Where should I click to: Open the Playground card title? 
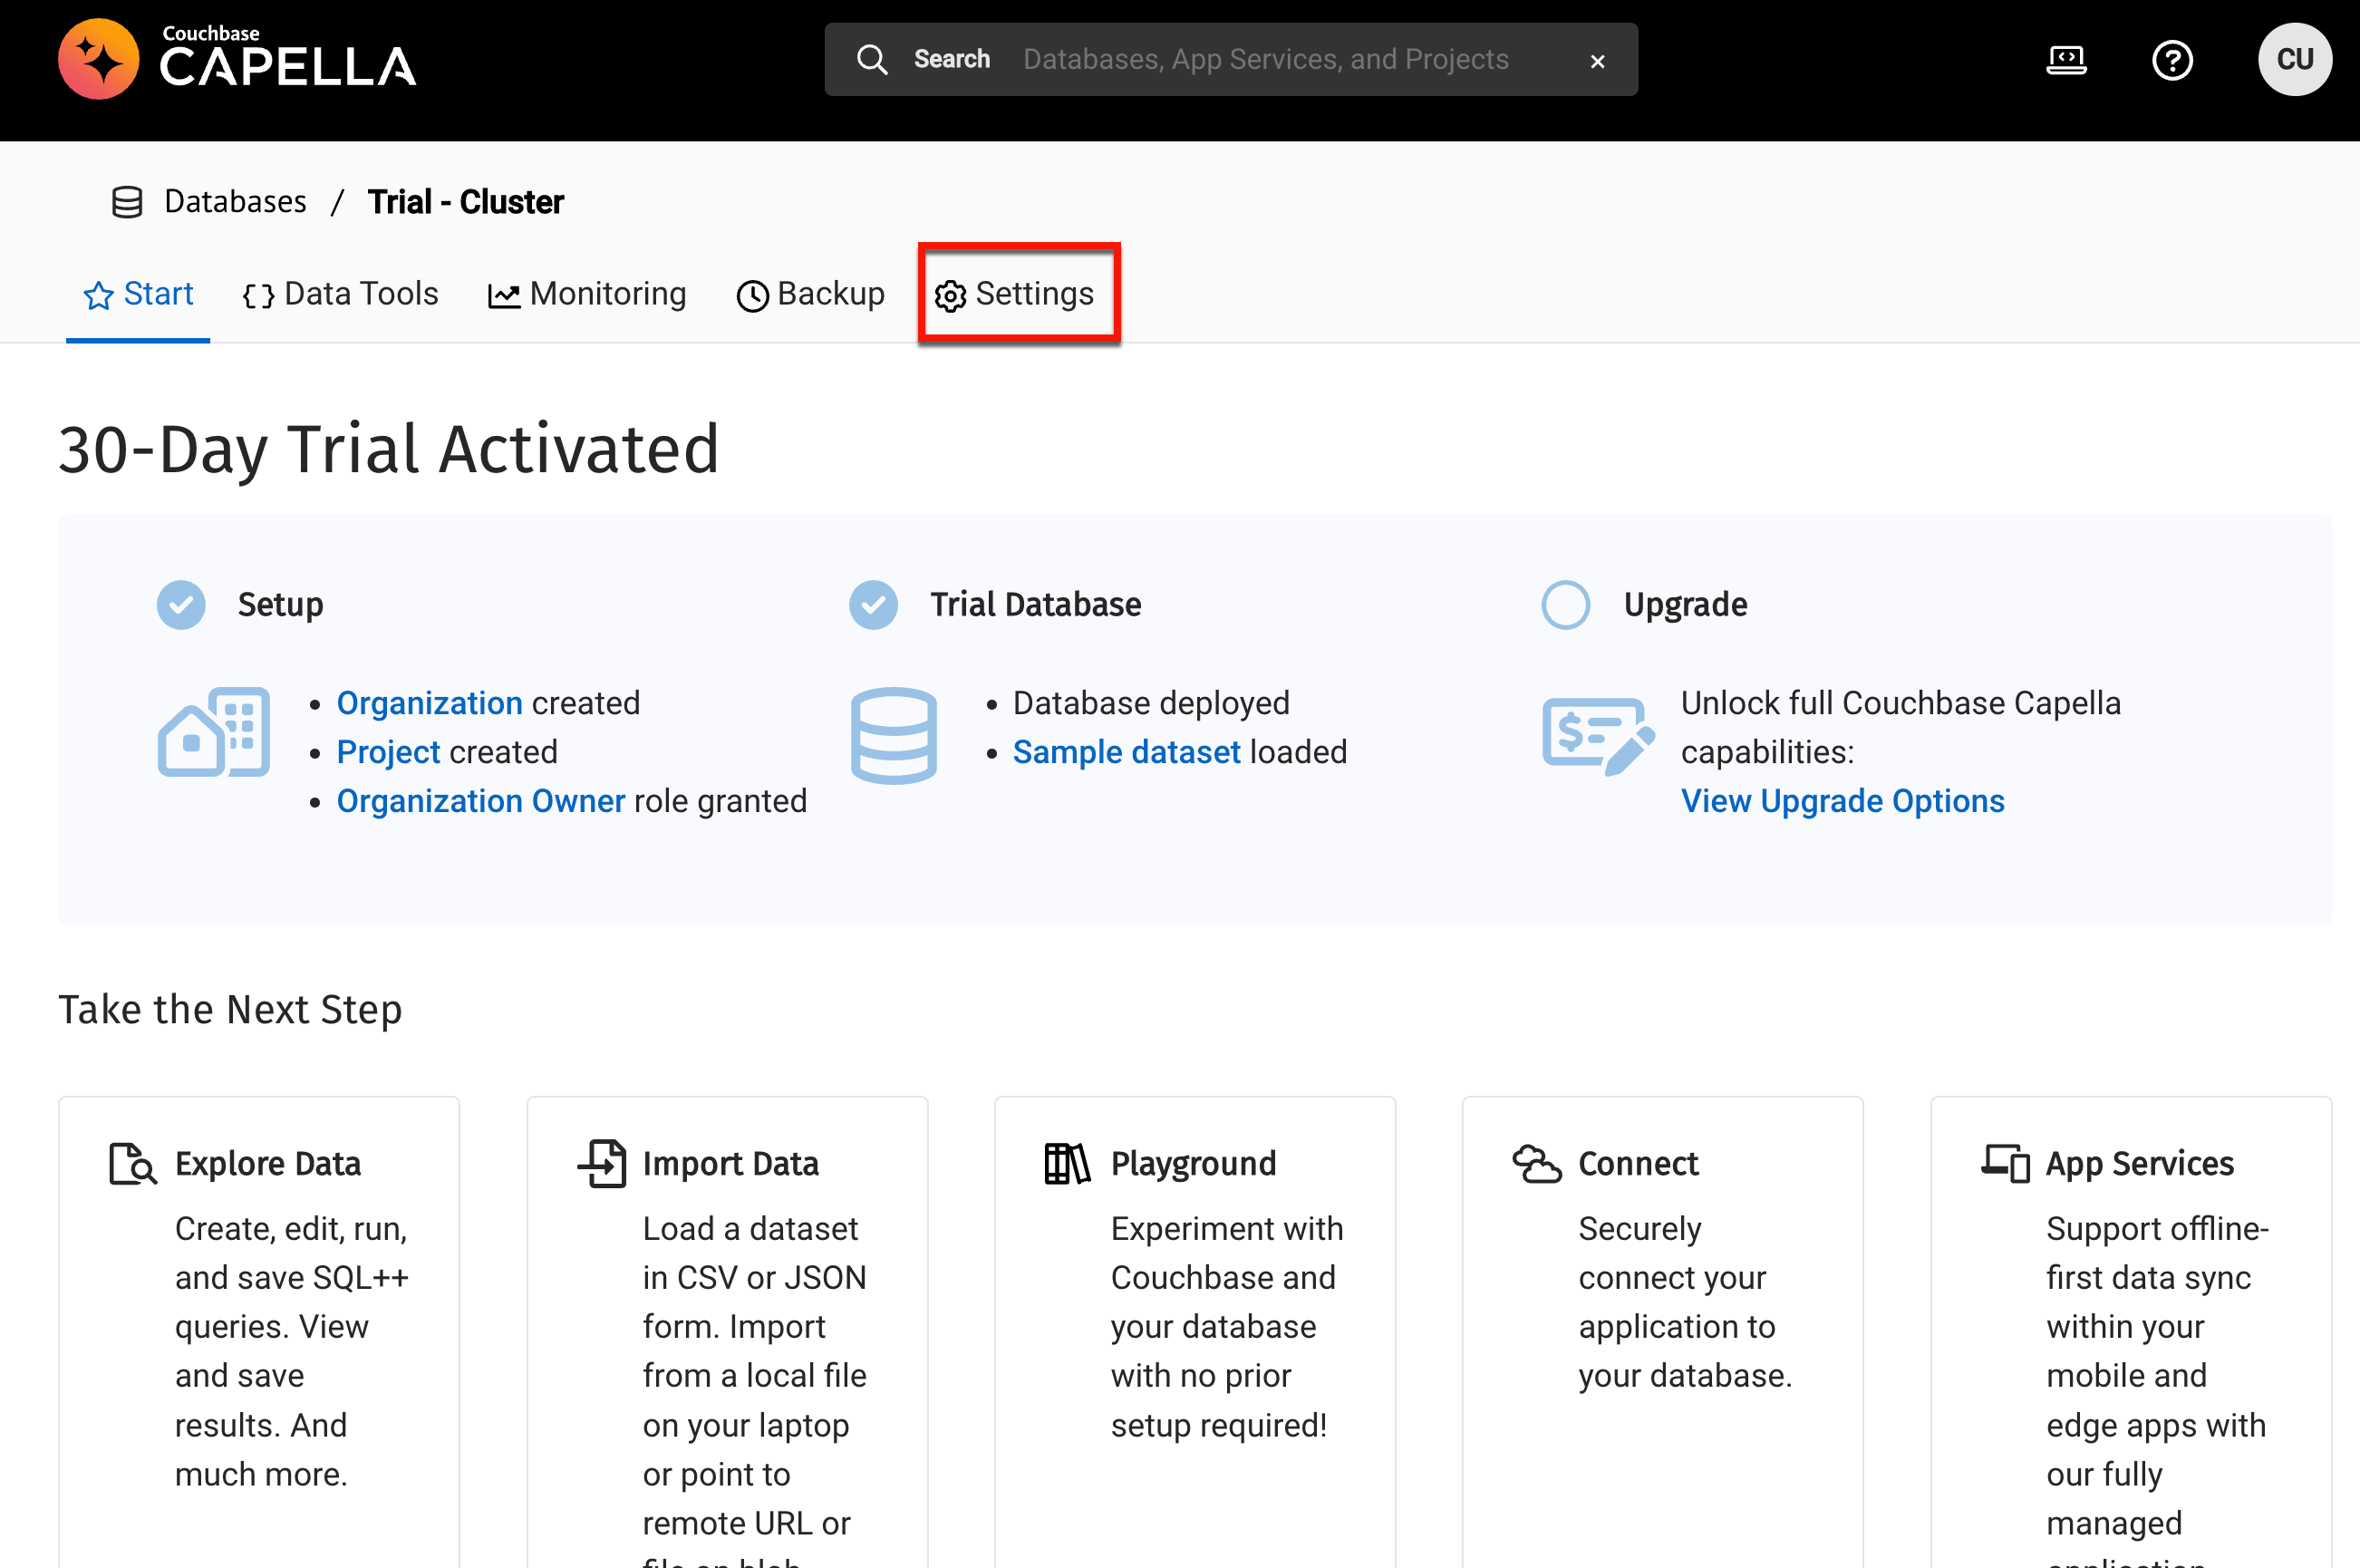click(1193, 1164)
